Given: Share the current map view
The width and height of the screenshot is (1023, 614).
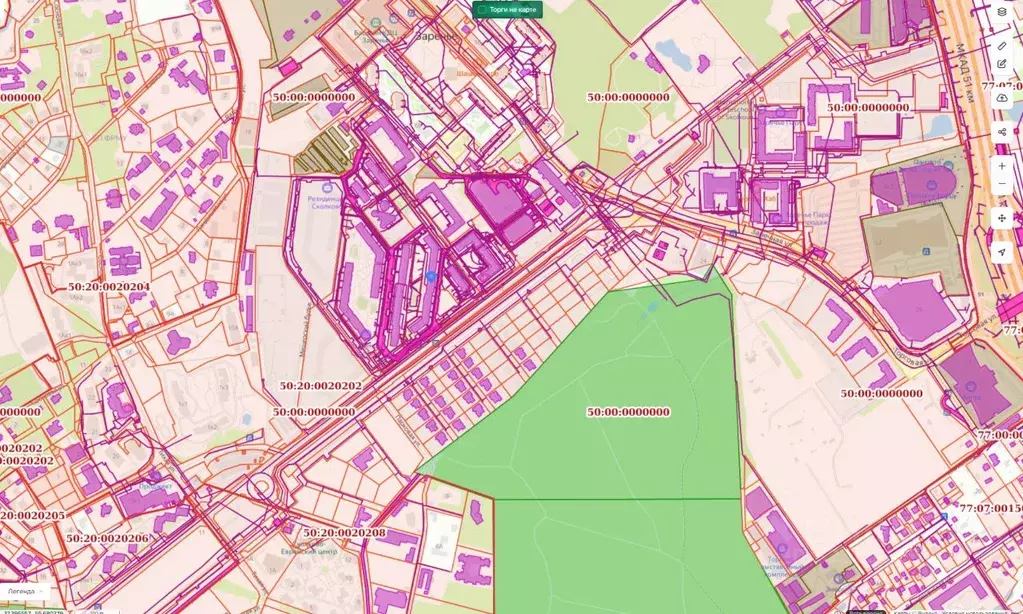Looking at the screenshot, I should (x=1002, y=132).
